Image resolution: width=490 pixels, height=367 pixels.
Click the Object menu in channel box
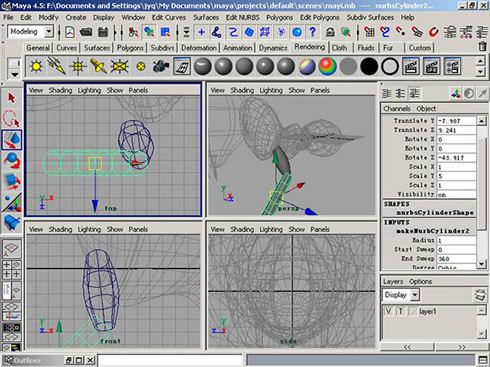[x=426, y=109]
